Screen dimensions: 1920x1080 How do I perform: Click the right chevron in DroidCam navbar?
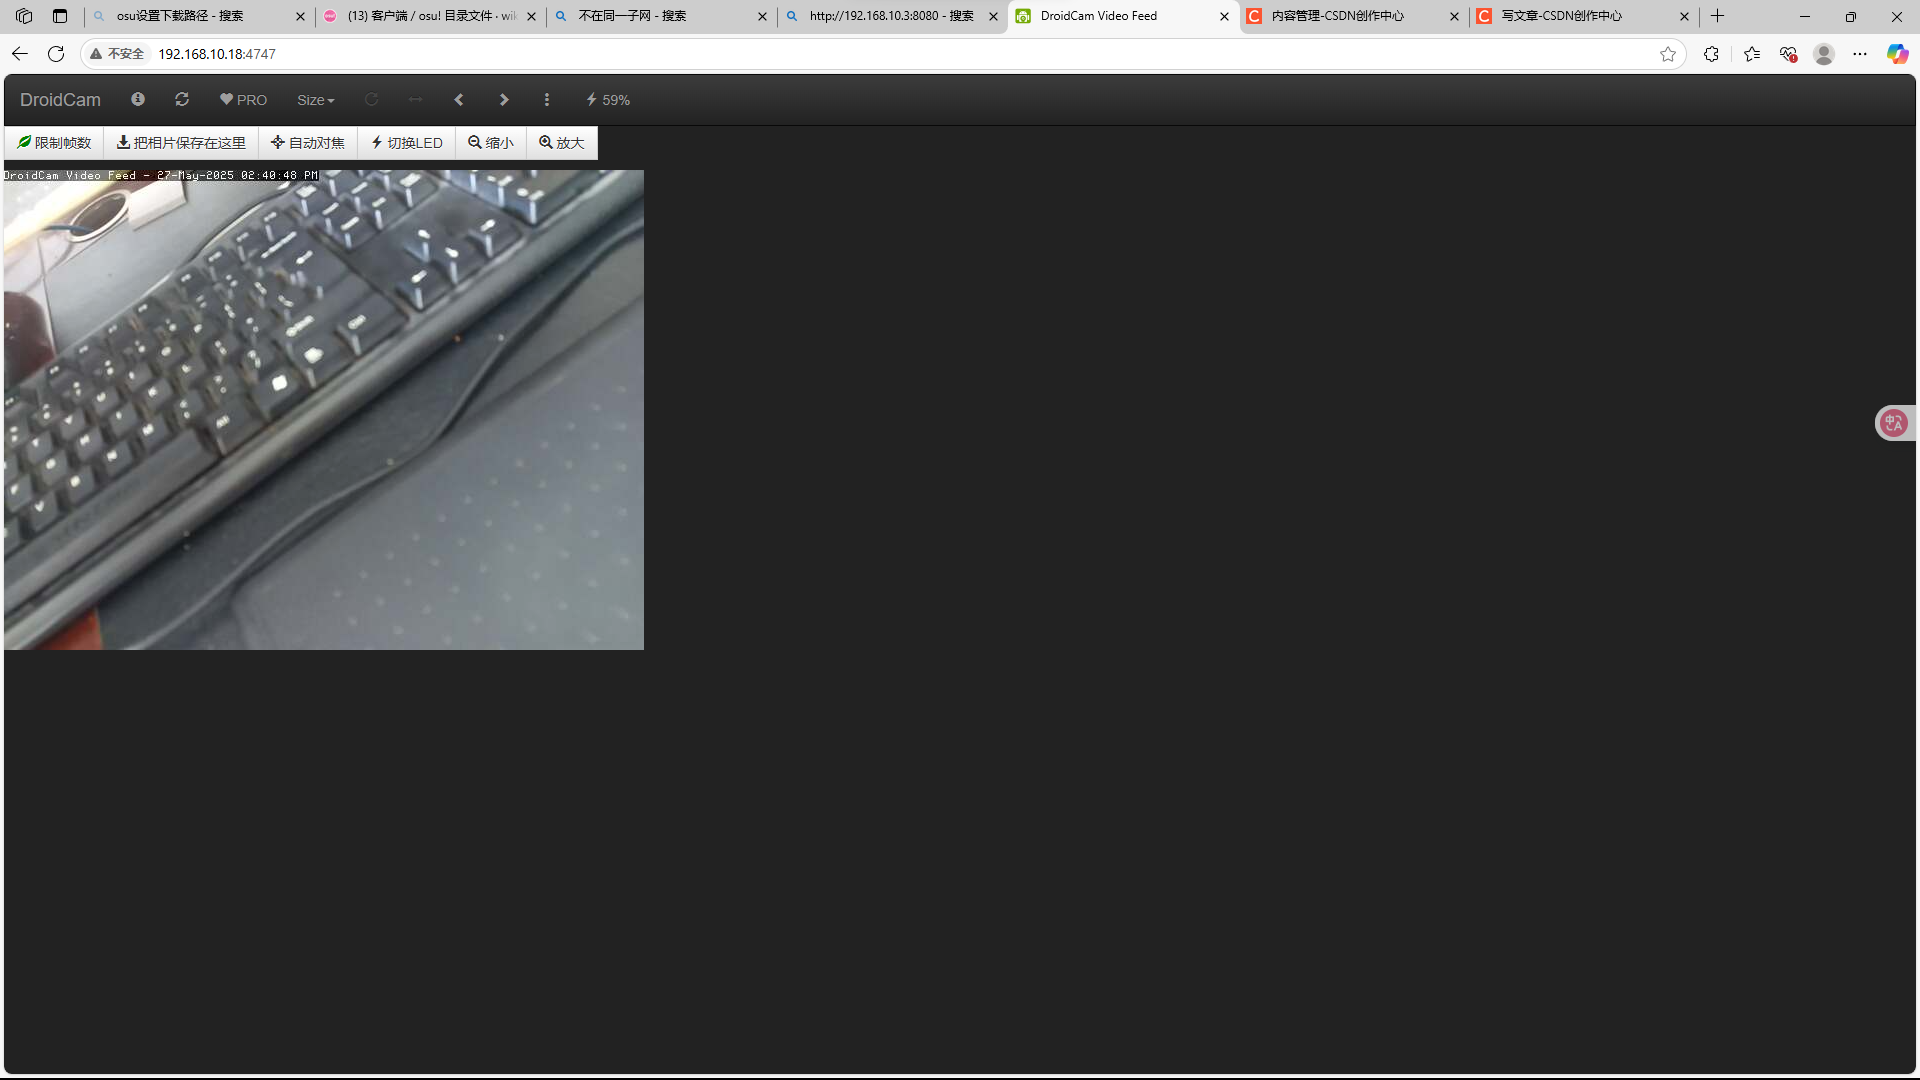[504, 99]
